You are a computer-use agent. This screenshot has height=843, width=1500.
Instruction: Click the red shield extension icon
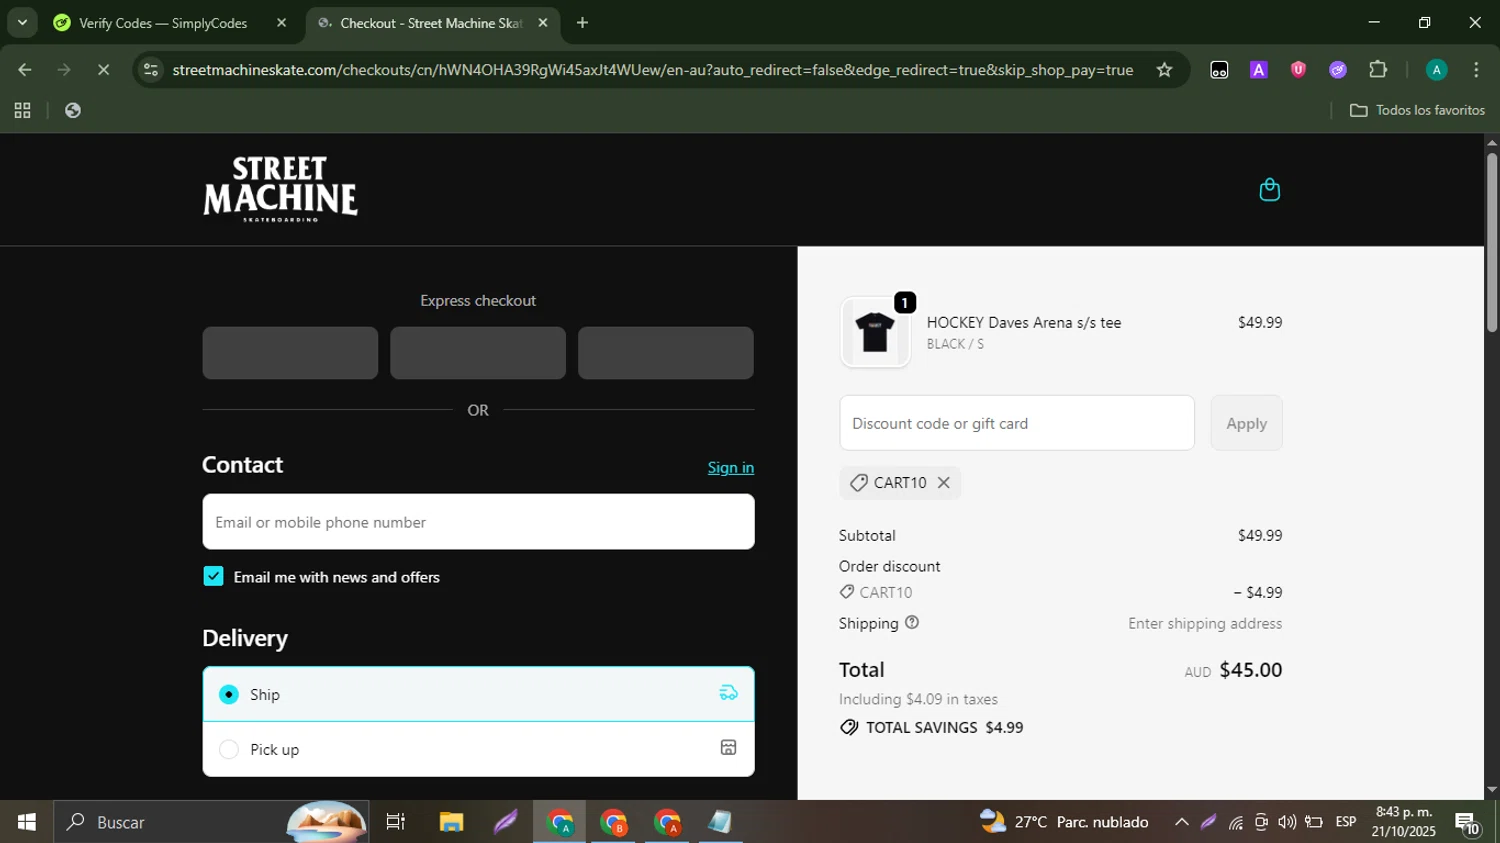(1298, 69)
